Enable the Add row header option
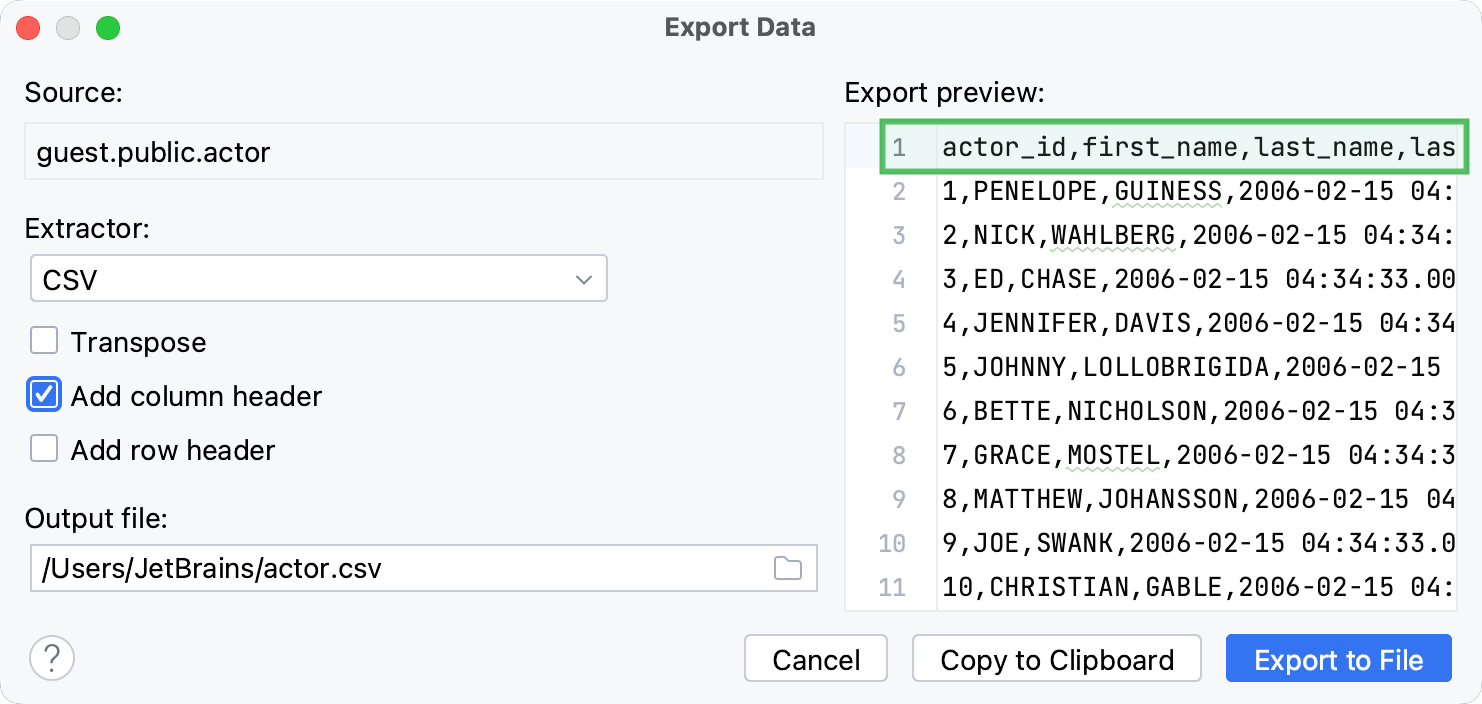This screenshot has width=1482, height=704. (44, 450)
